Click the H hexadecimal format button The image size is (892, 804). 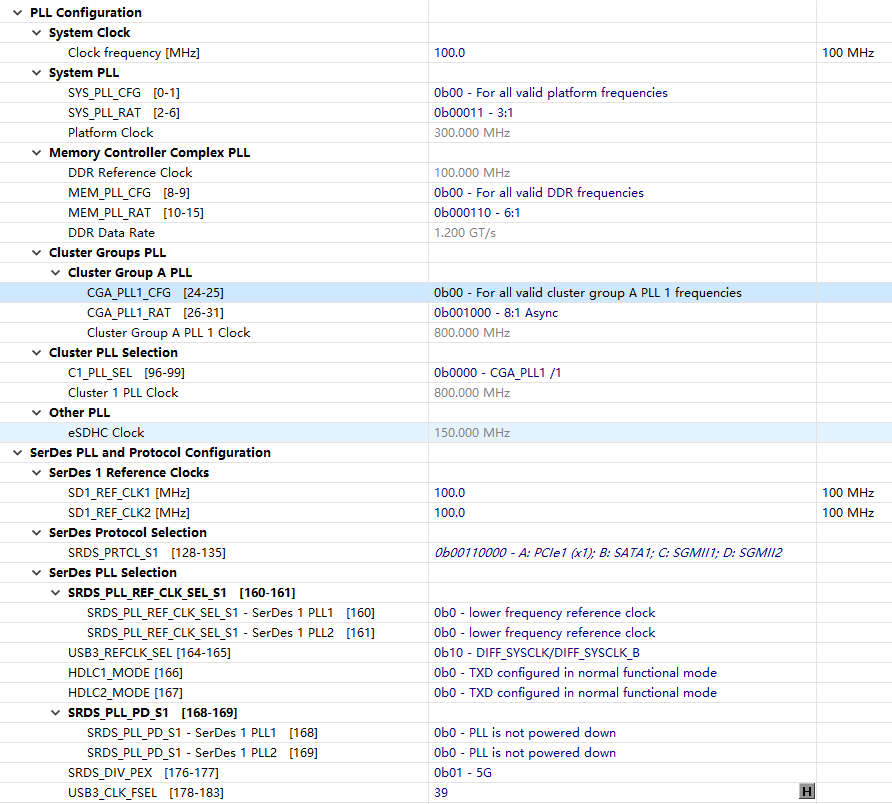[x=806, y=791]
